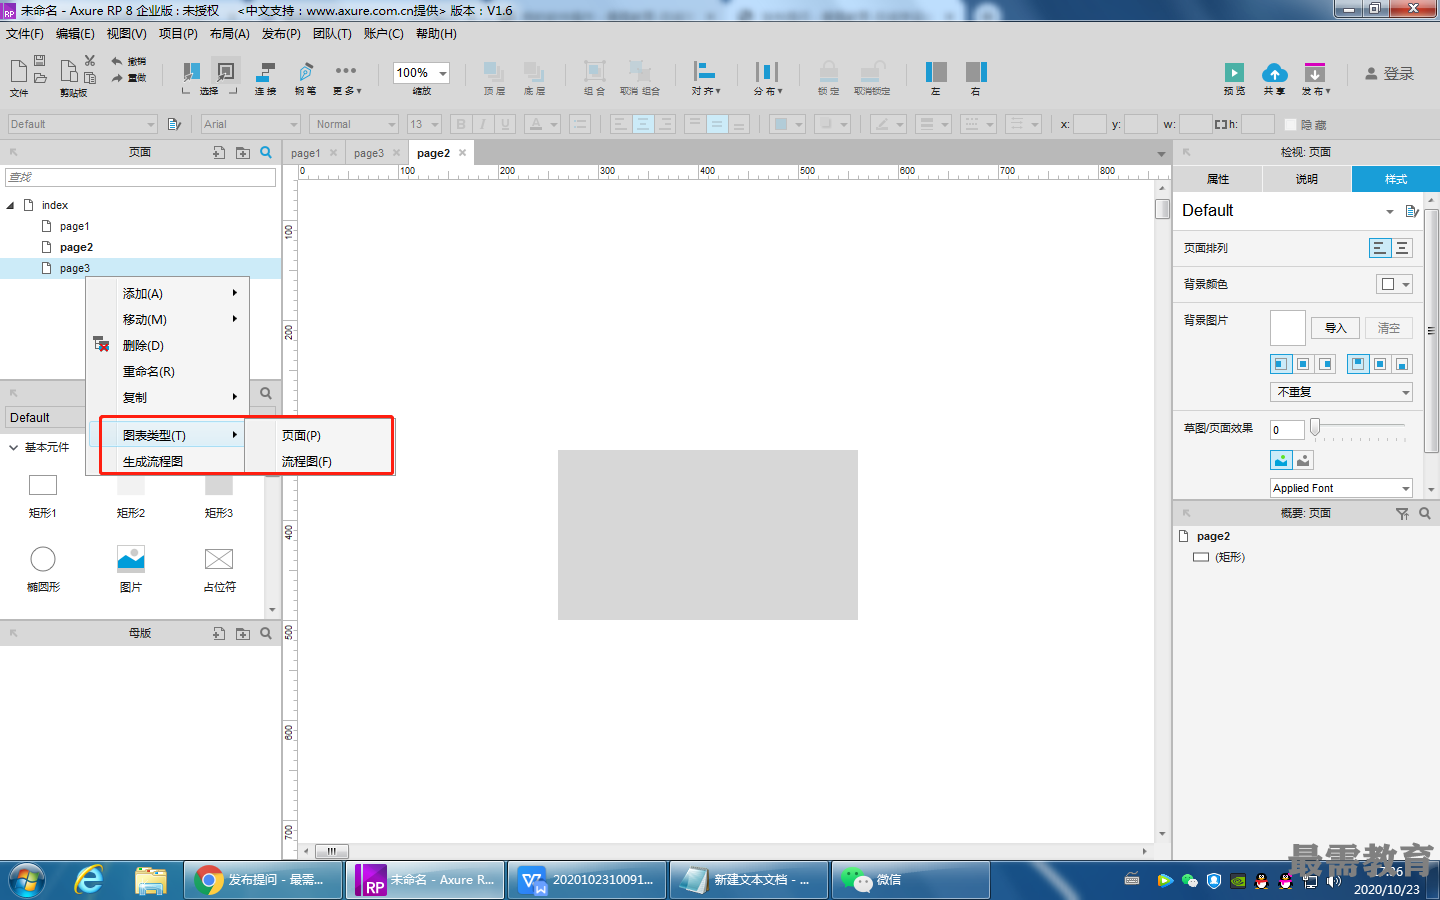Switch to the page1 tab
This screenshot has width=1440, height=900.
pos(306,153)
